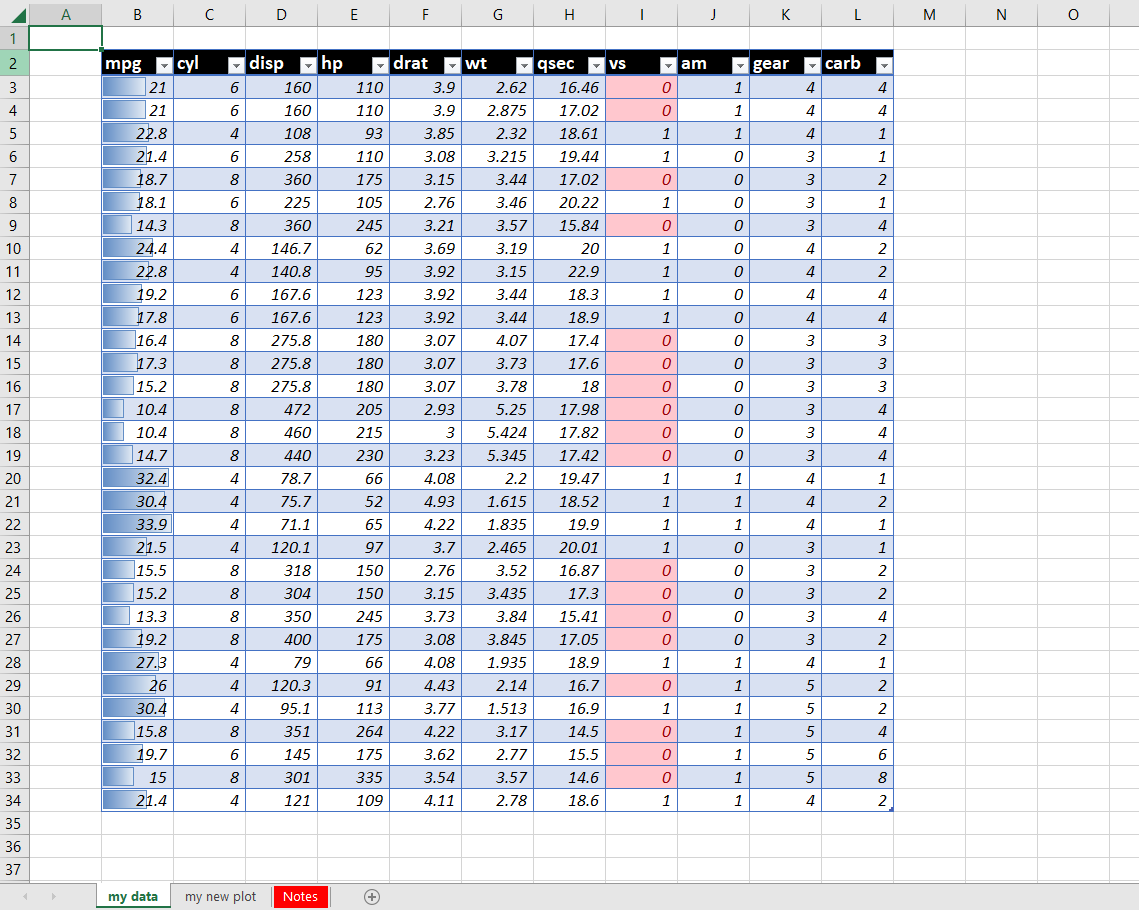Click qsec cell with value 20.22

(x=569, y=203)
